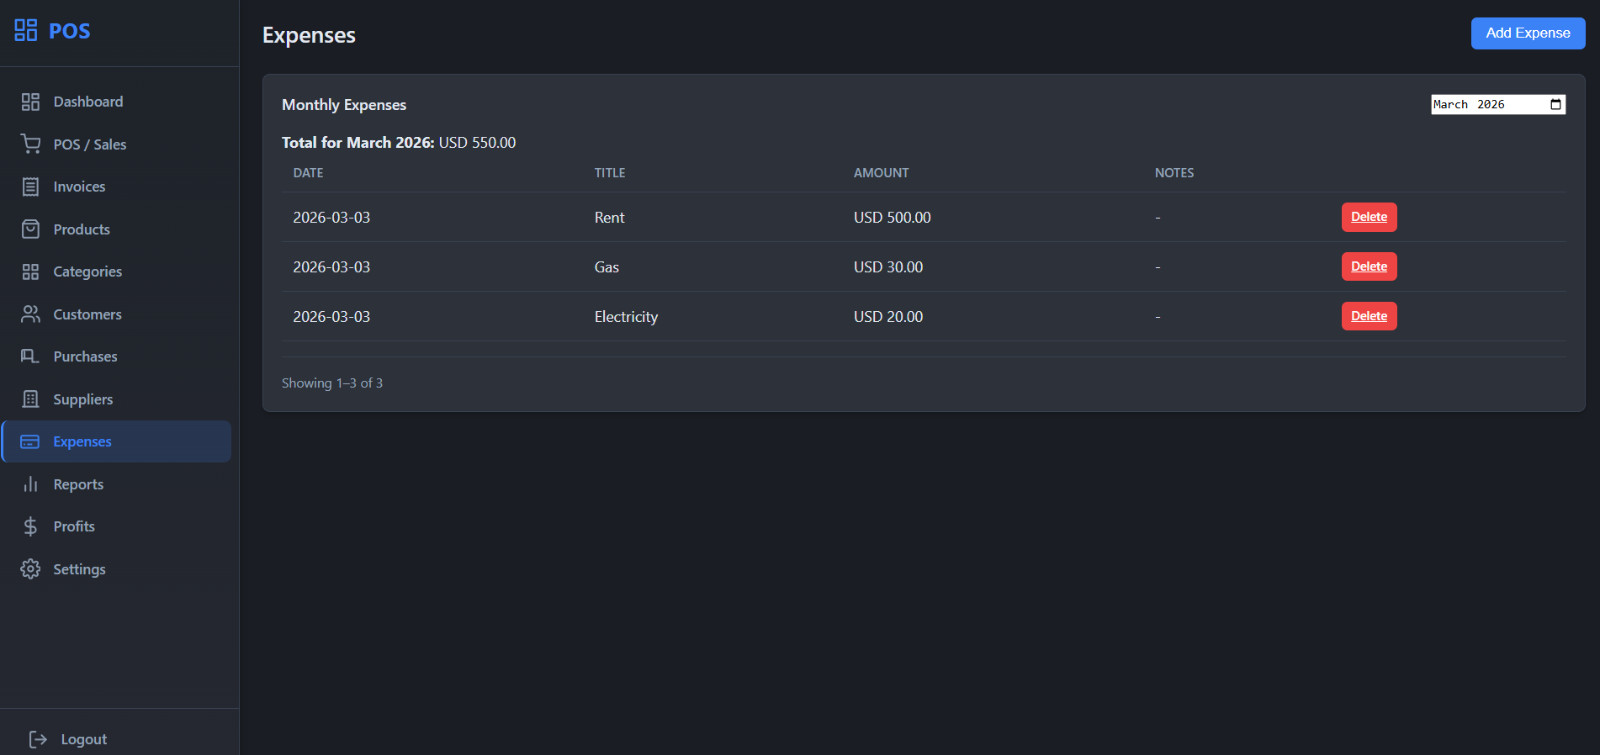
Task: Click the March 2026 month input field
Action: (x=1498, y=104)
